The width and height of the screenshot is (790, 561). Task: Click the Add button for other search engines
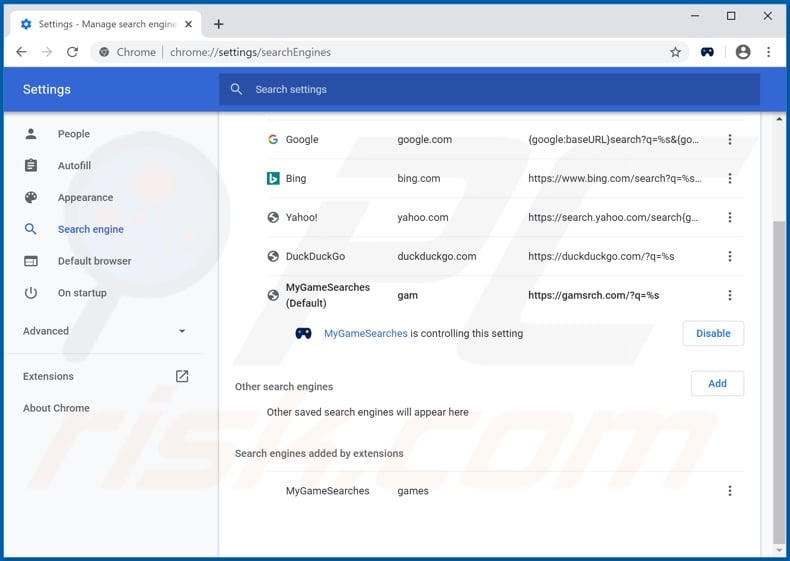tap(717, 384)
